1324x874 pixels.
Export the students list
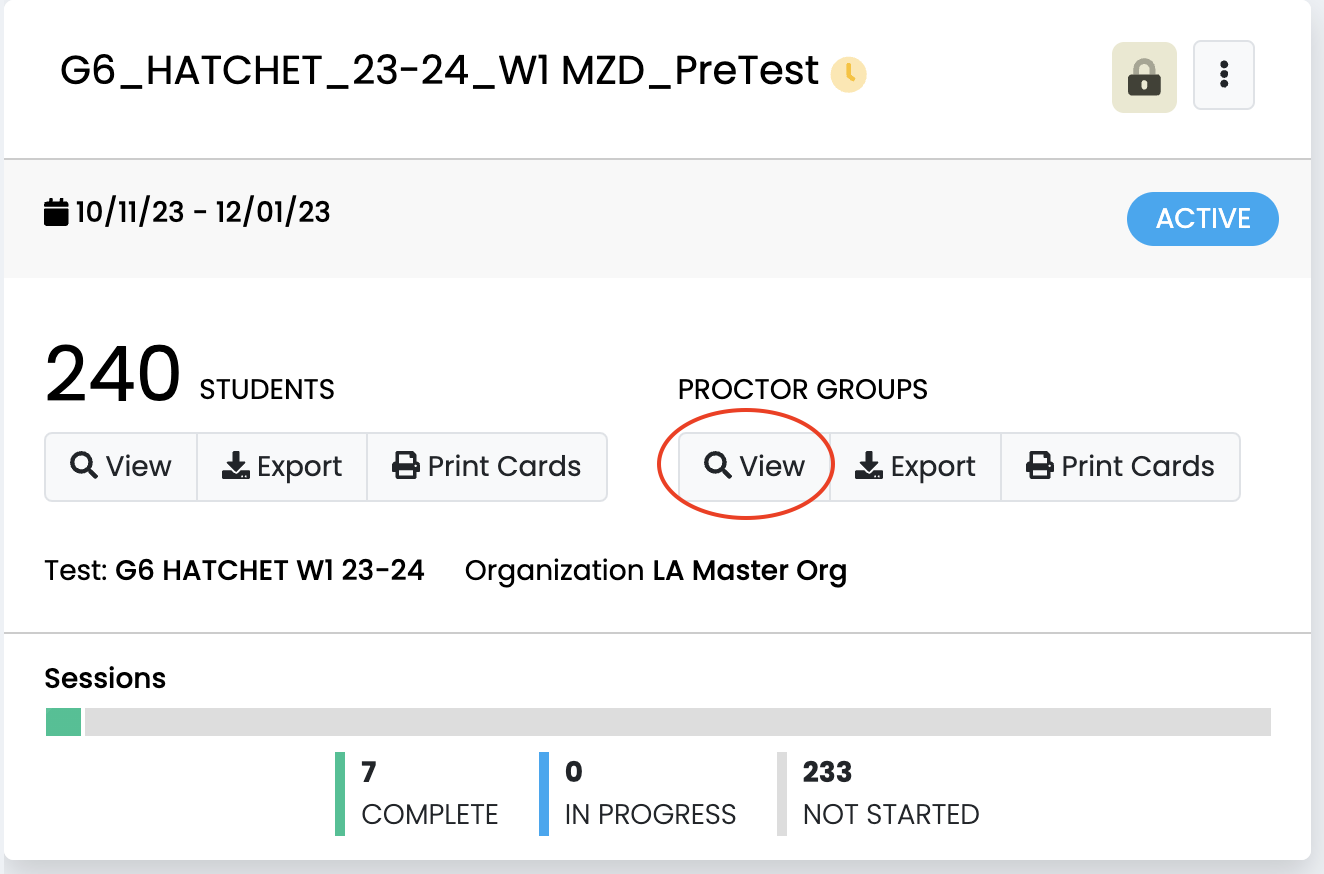(282, 466)
